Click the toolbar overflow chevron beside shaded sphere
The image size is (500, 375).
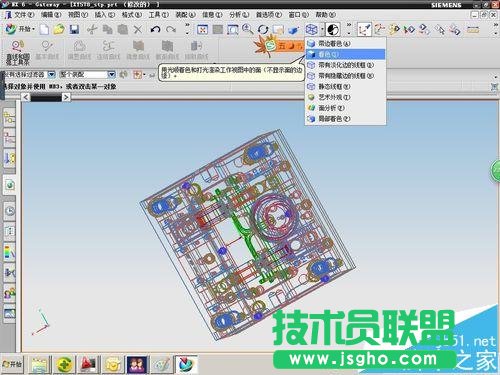tap(349, 29)
